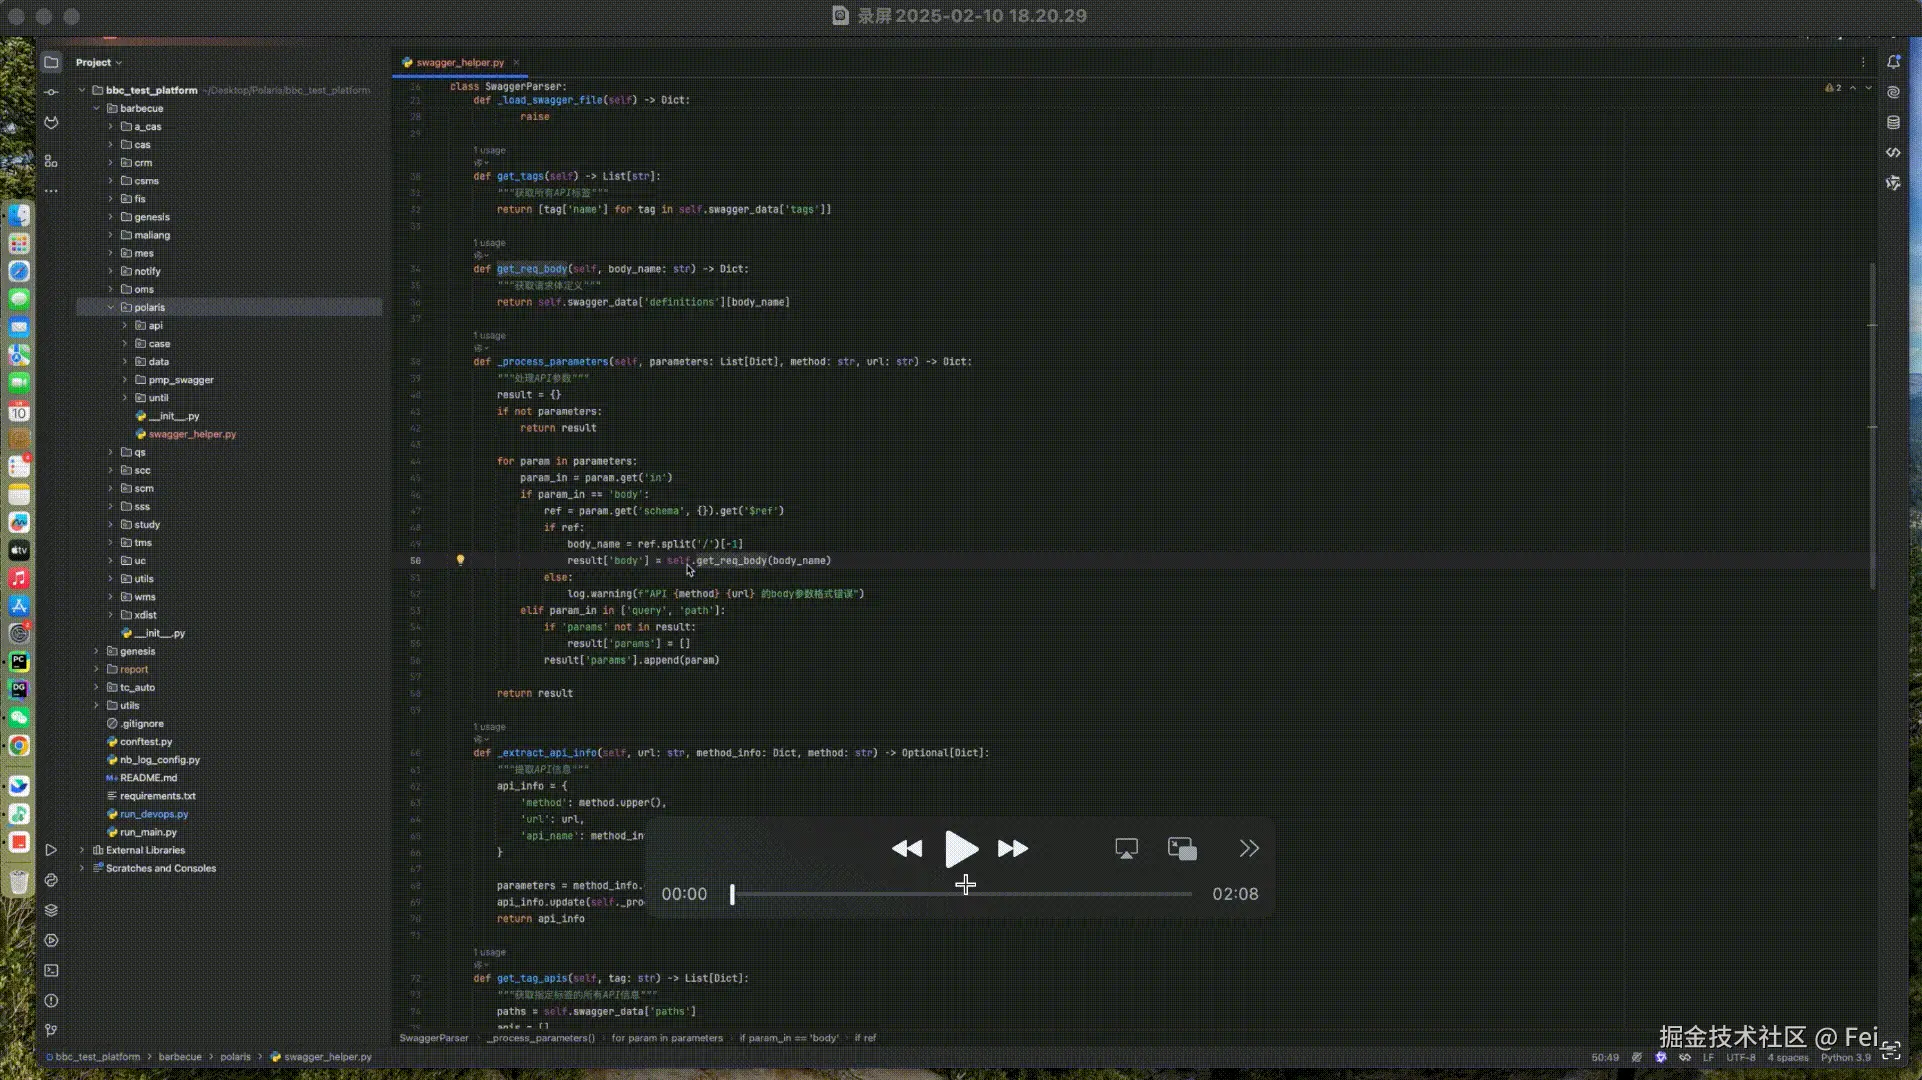The height and width of the screenshot is (1080, 1922).
Task: Open the Problems tool window icon
Action: tap(51, 1000)
